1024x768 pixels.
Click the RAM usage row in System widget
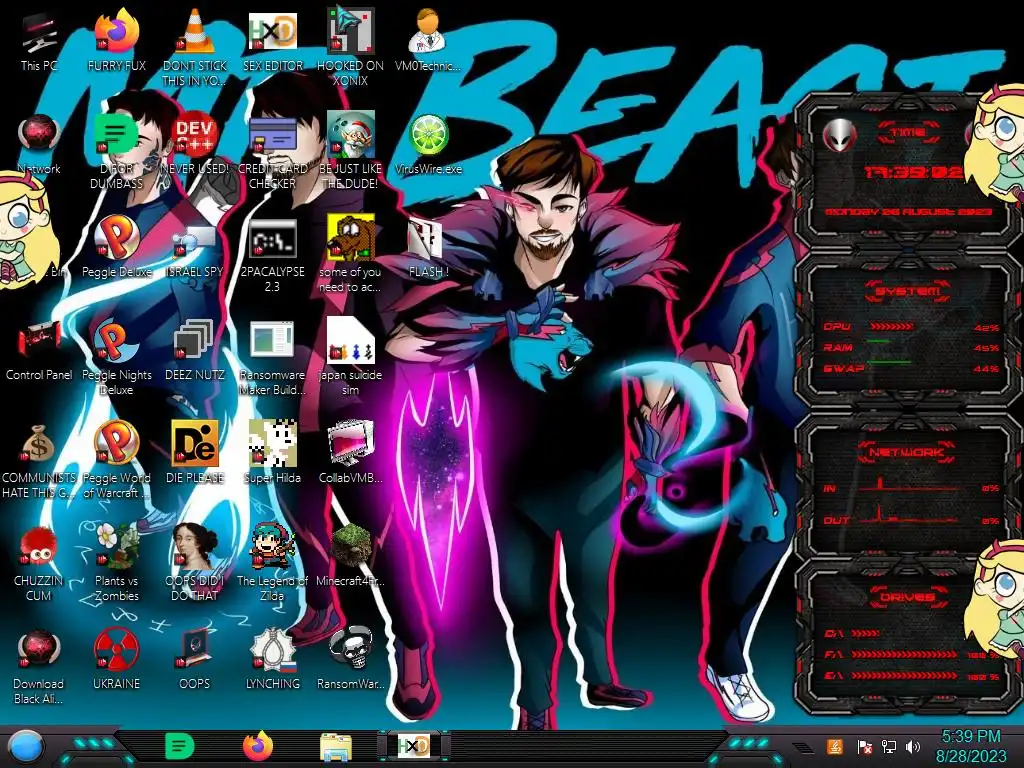tap(911, 347)
